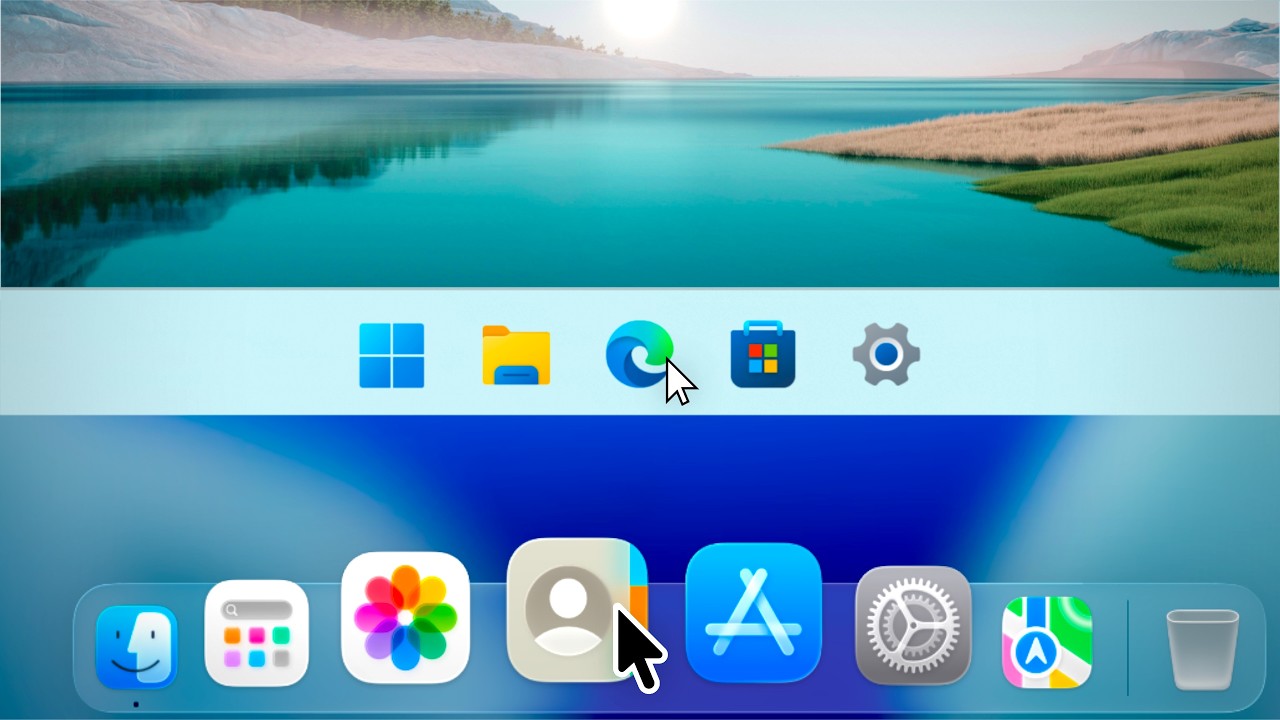Screen dimensions: 1280x720
Task: Launch Maps from the macOS Dock
Action: coord(1047,642)
